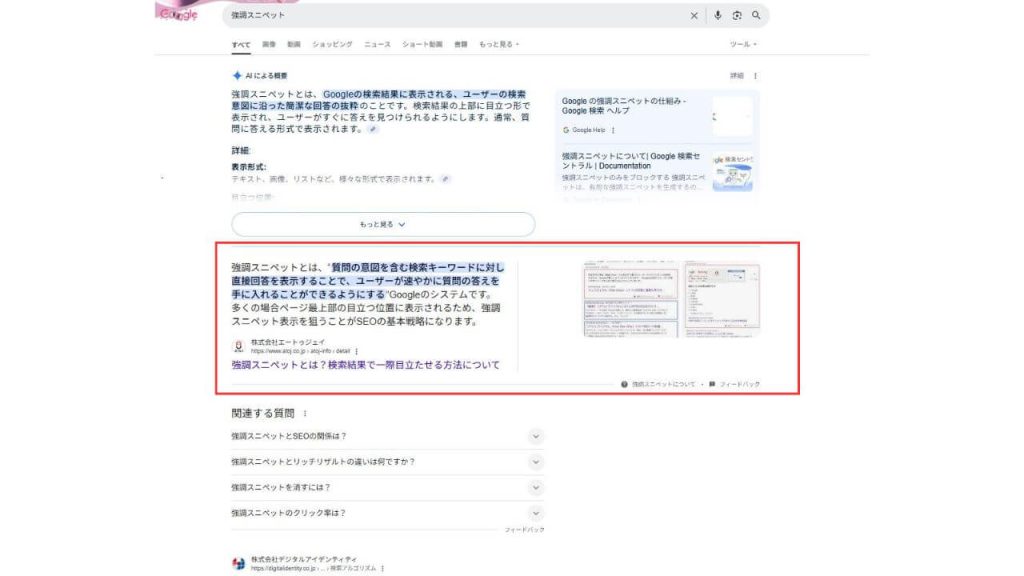Open 強調スニペットについて Google 検索セントラル card

click(x=657, y=170)
